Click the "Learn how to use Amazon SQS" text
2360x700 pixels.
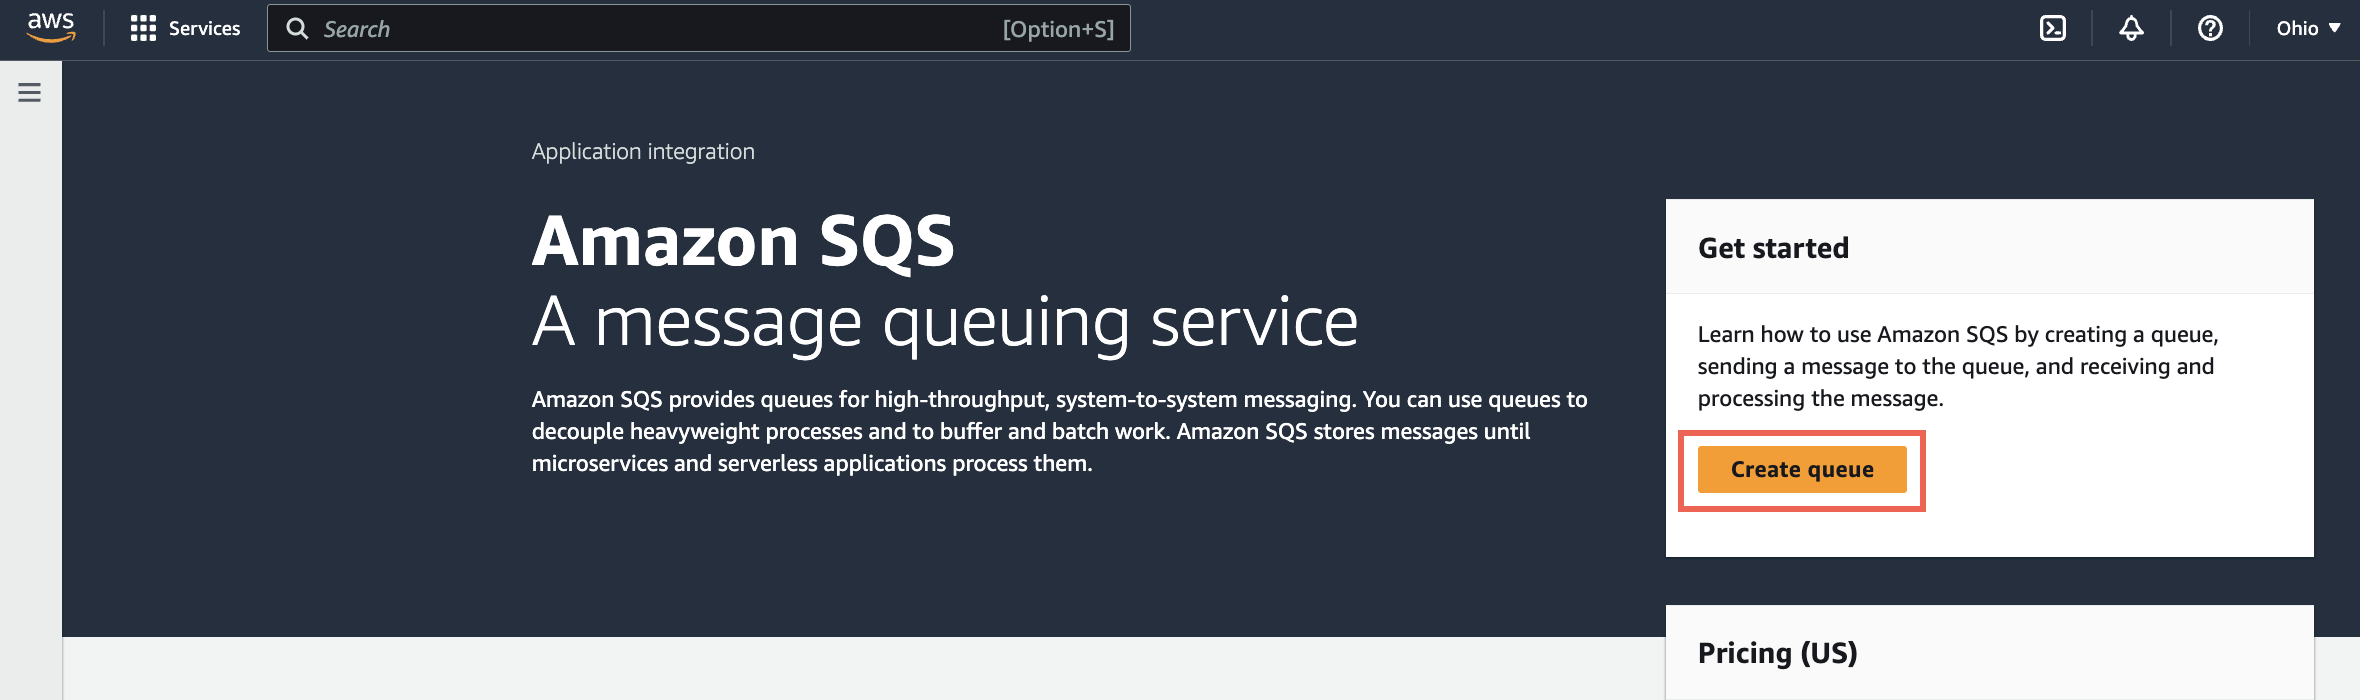coord(1957,366)
